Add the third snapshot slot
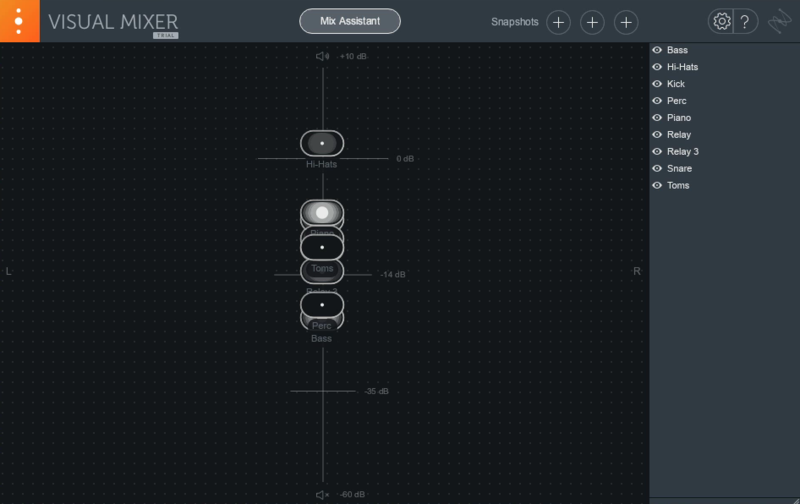 [x=626, y=22]
